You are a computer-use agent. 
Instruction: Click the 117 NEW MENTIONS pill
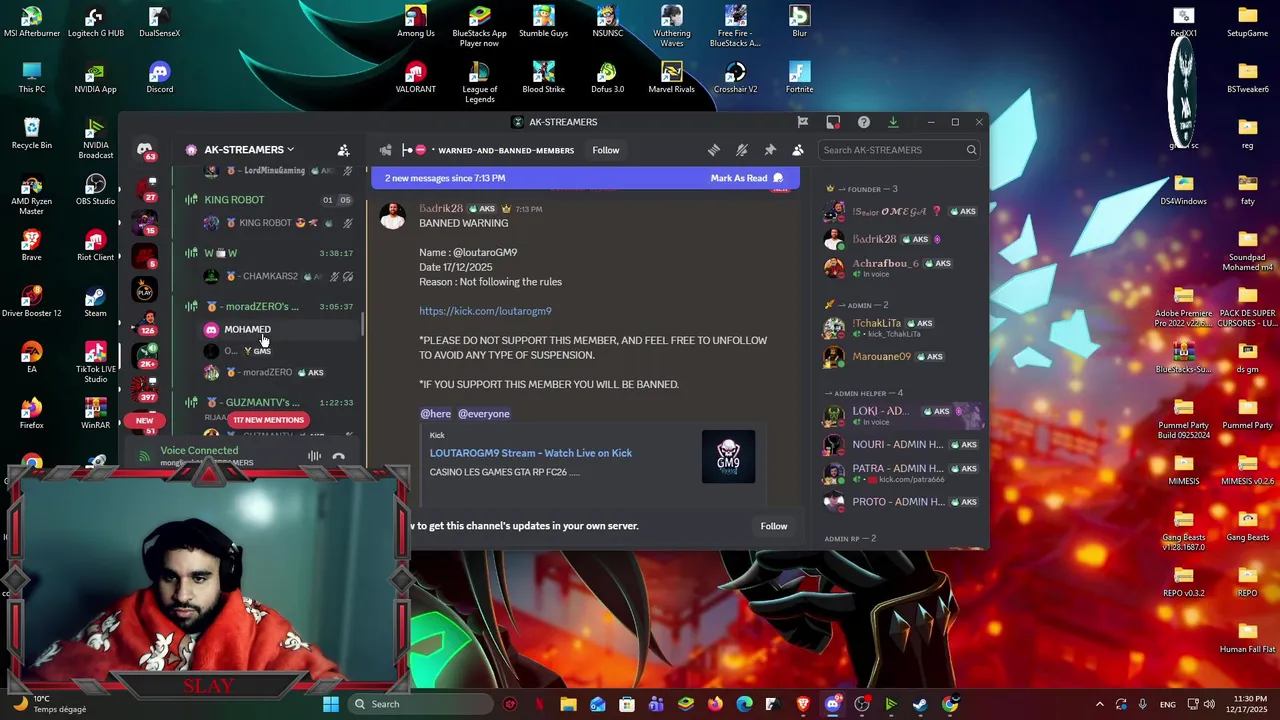click(268, 420)
